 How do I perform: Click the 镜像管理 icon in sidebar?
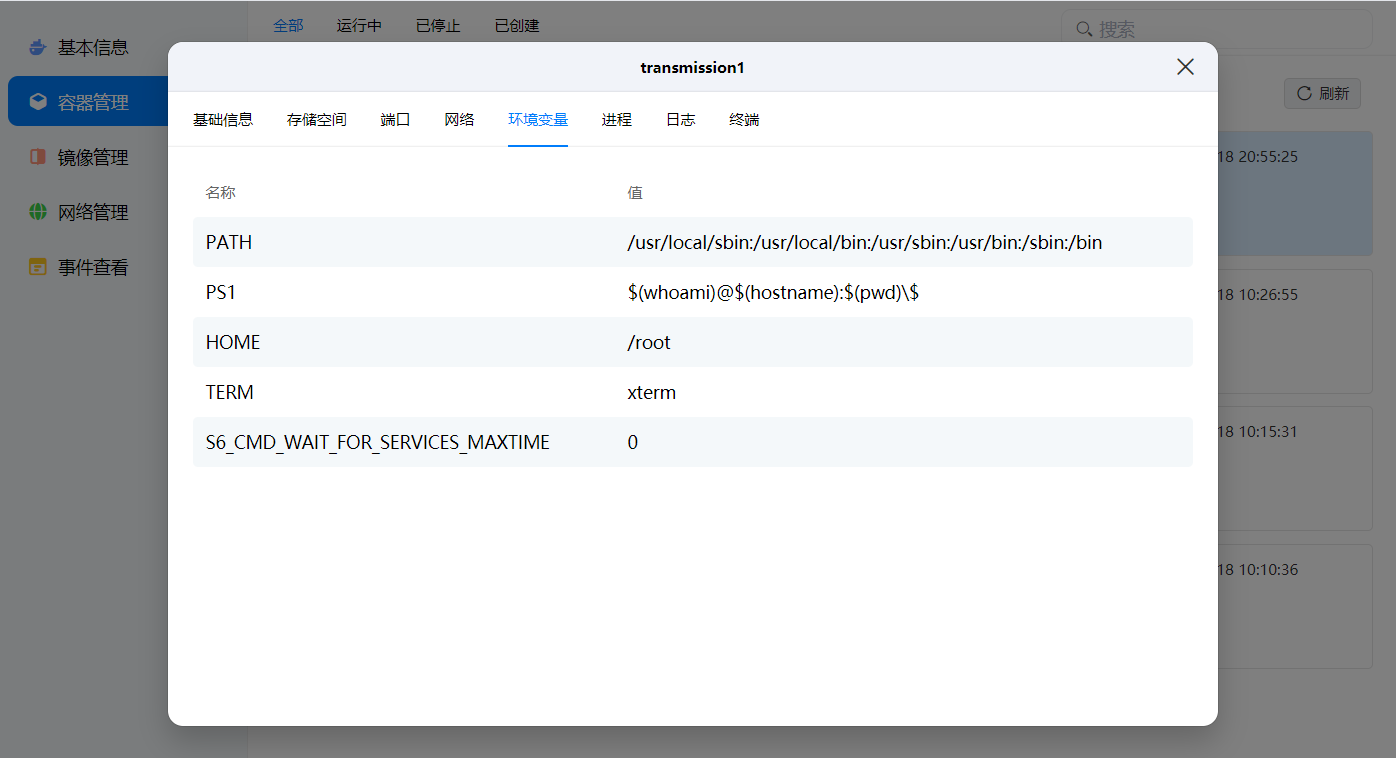(38, 157)
